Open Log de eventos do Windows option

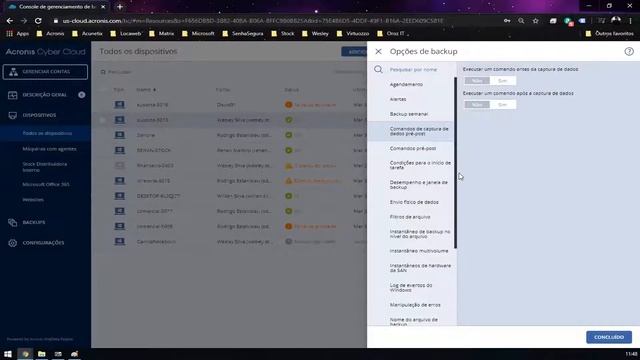pyautogui.click(x=411, y=287)
